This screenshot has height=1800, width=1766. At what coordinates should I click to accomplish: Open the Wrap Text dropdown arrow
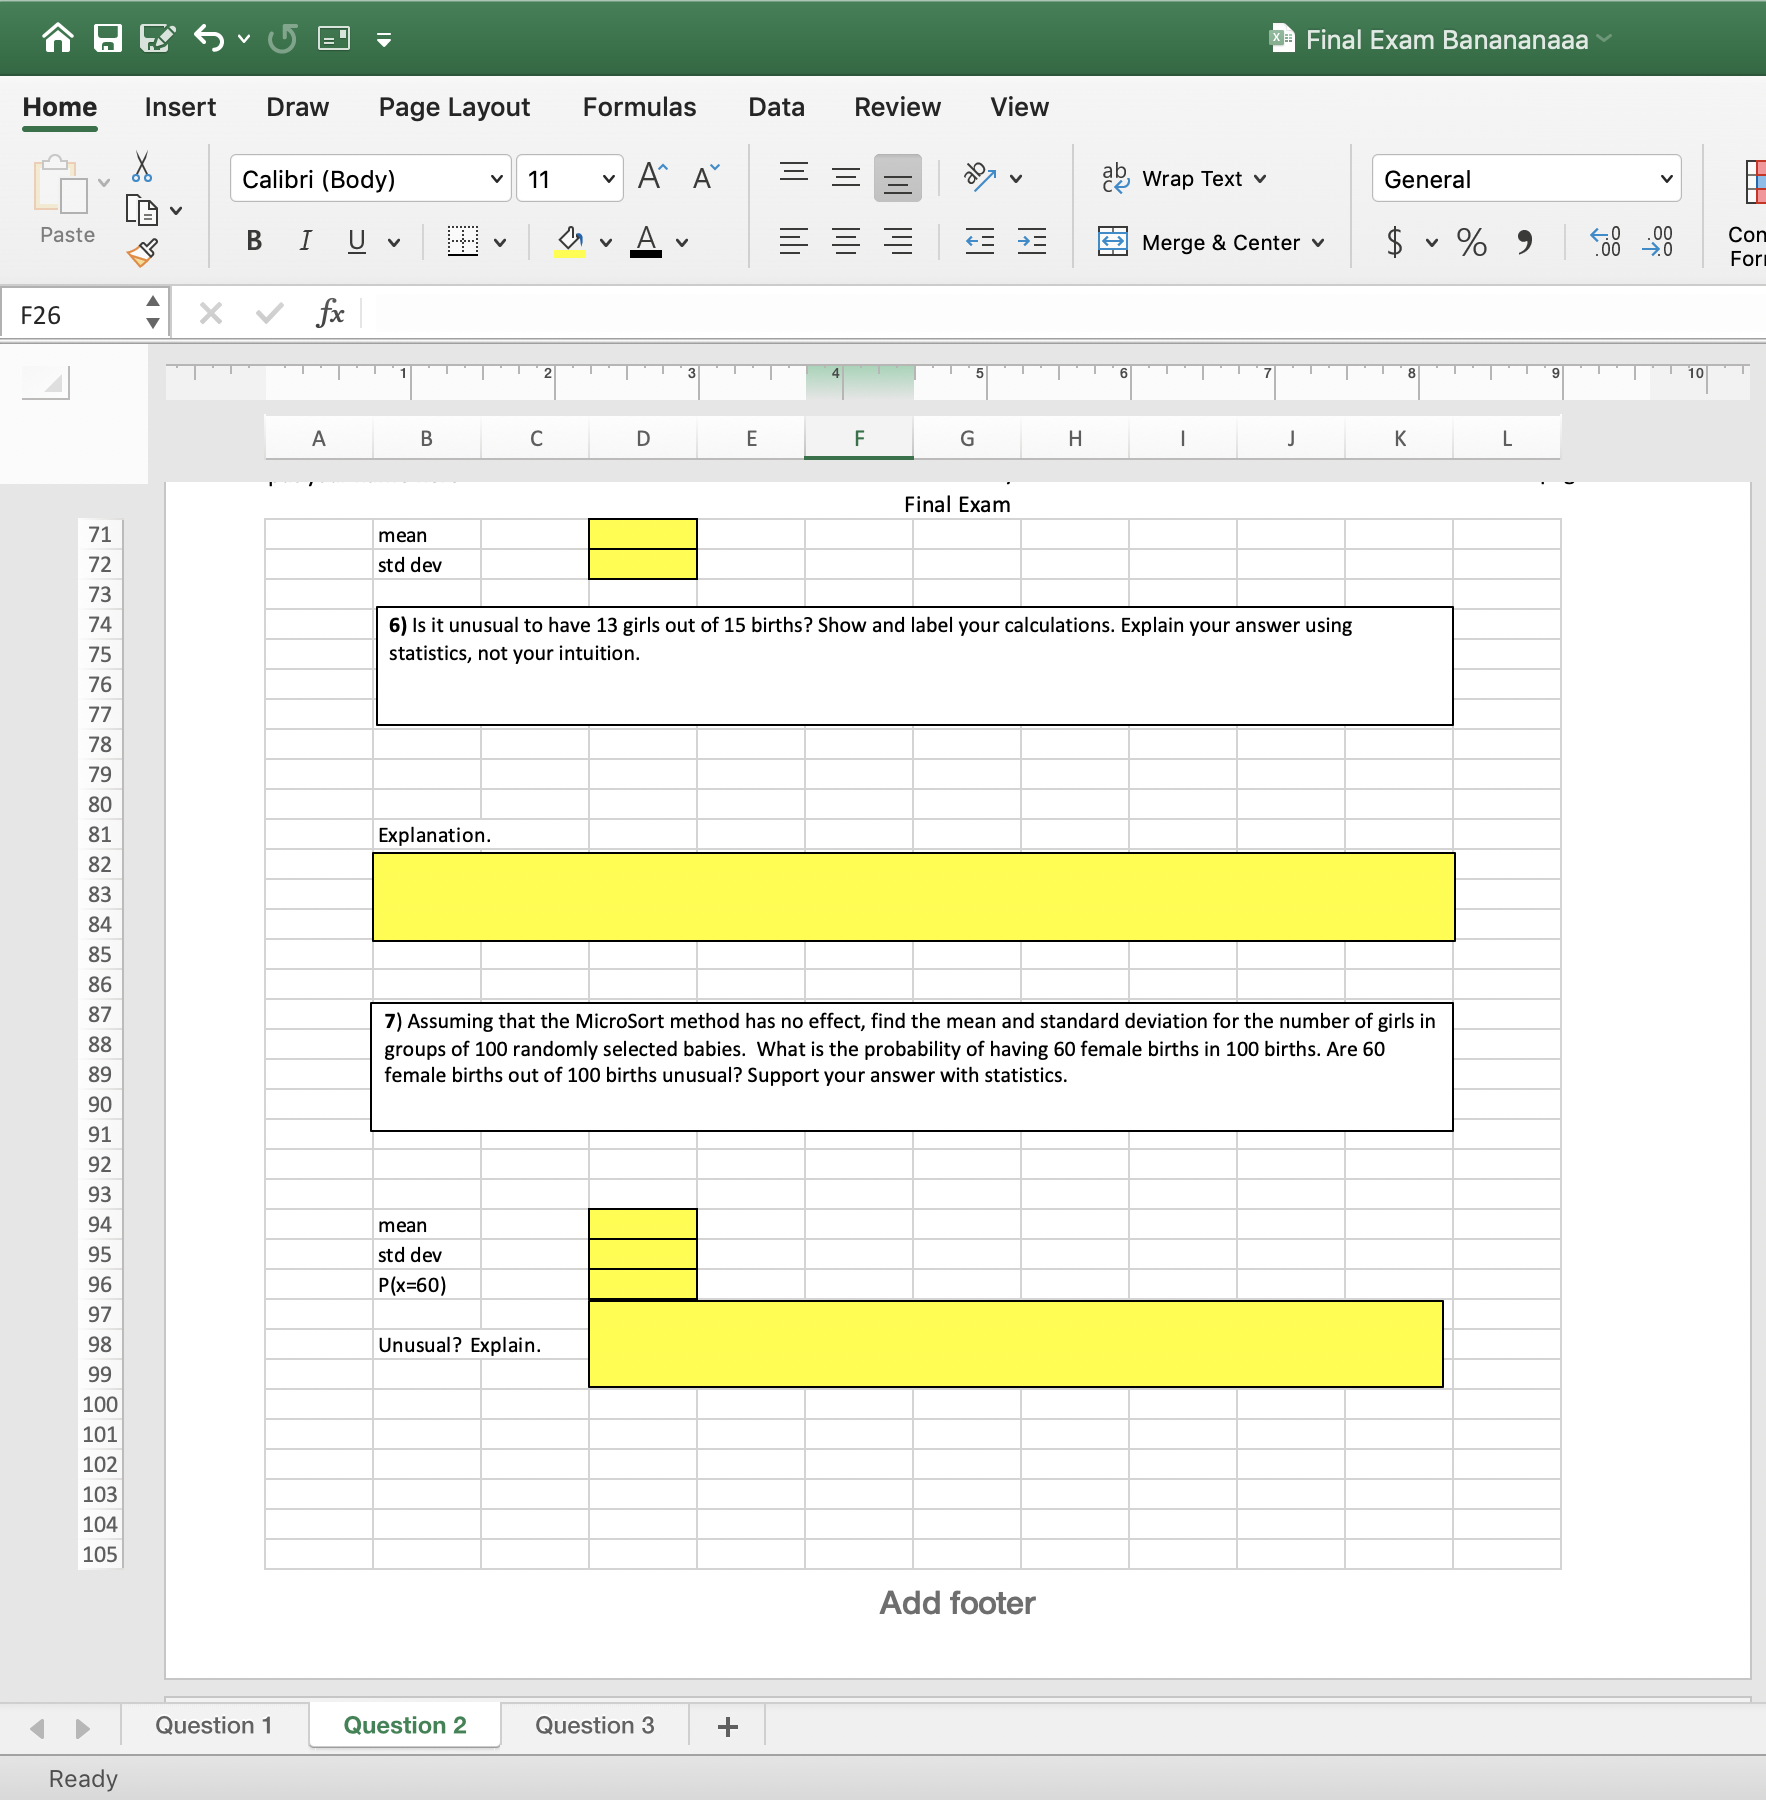tap(1260, 179)
